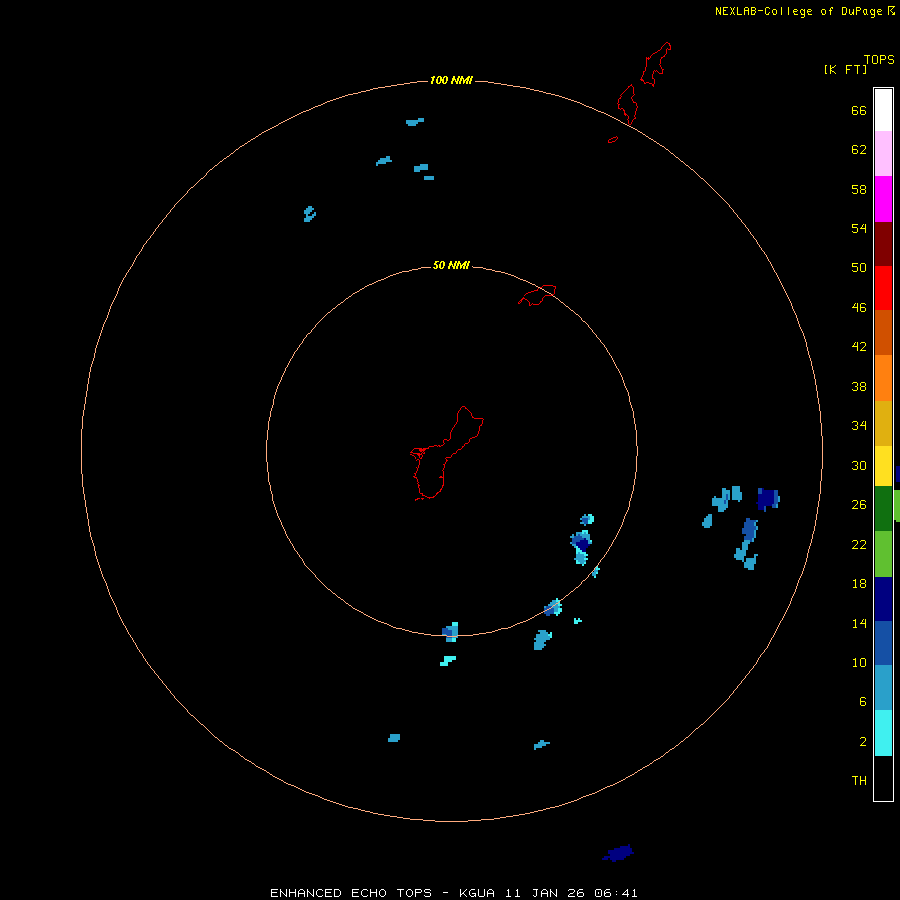Click the 30 legend value
Screen dimensions: 900x900
[x=859, y=465]
